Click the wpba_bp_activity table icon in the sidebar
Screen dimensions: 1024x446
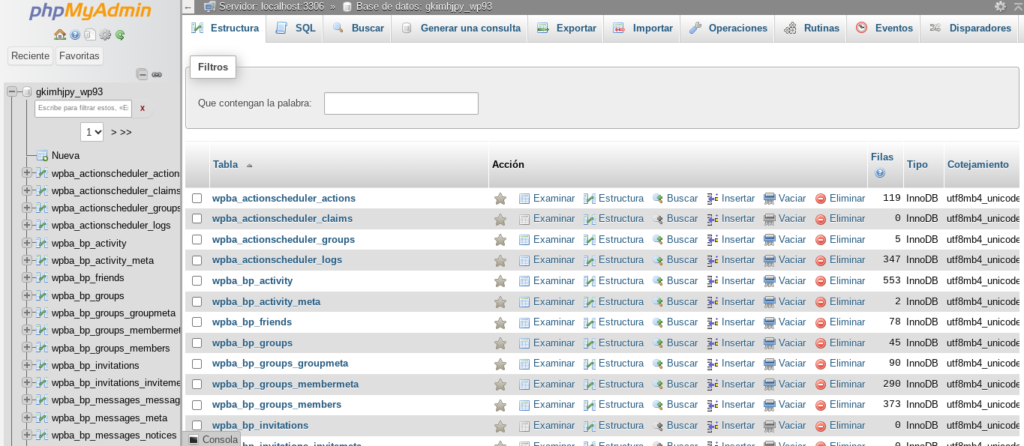(42, 243)
